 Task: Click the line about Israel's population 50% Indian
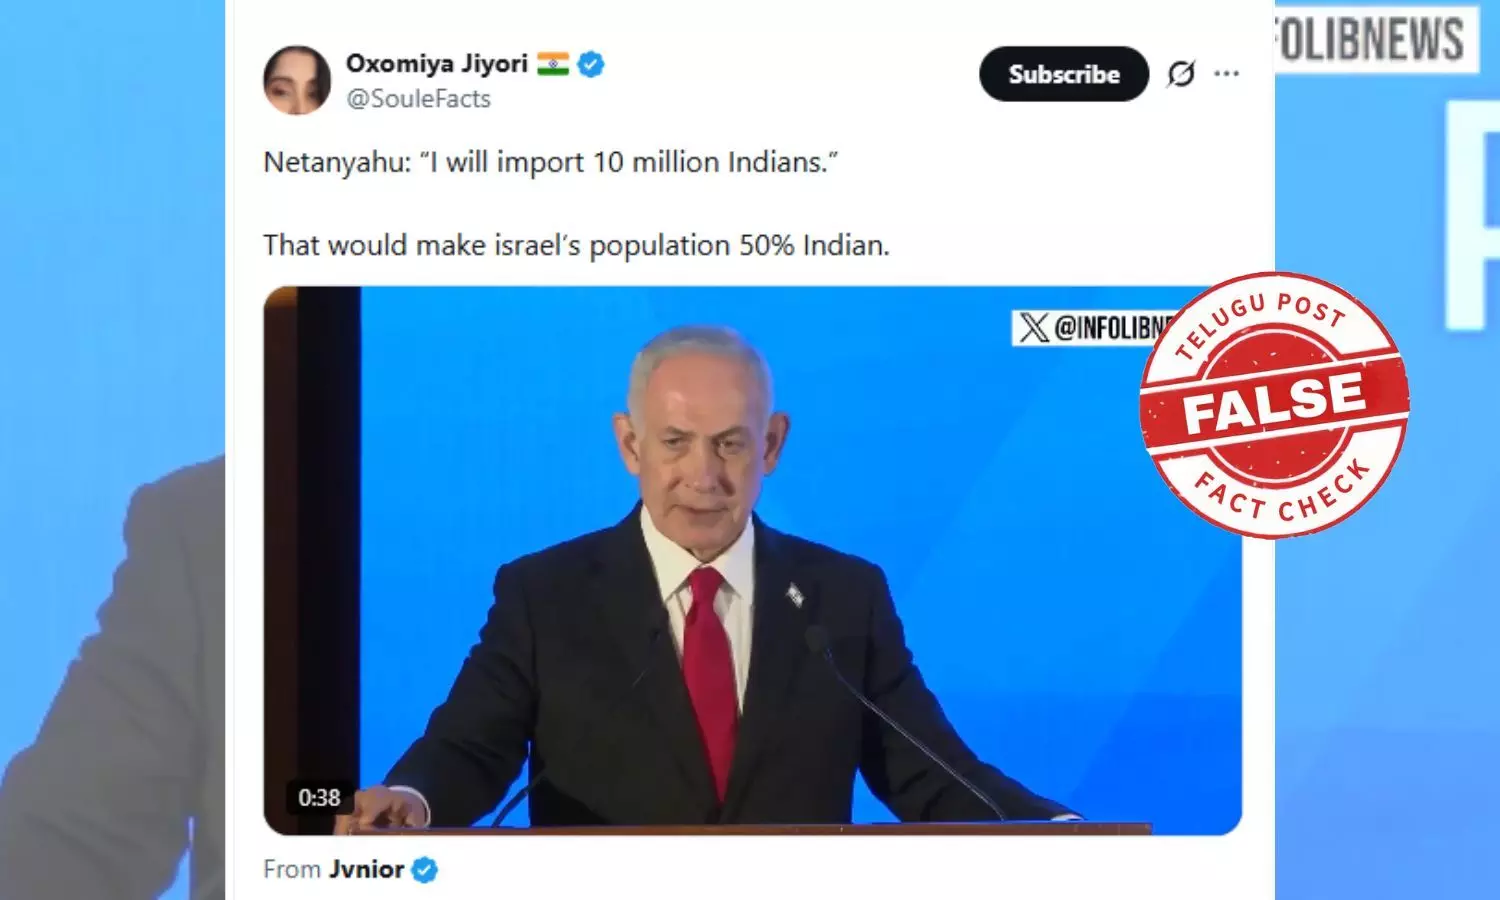click(x=576, y=245)
